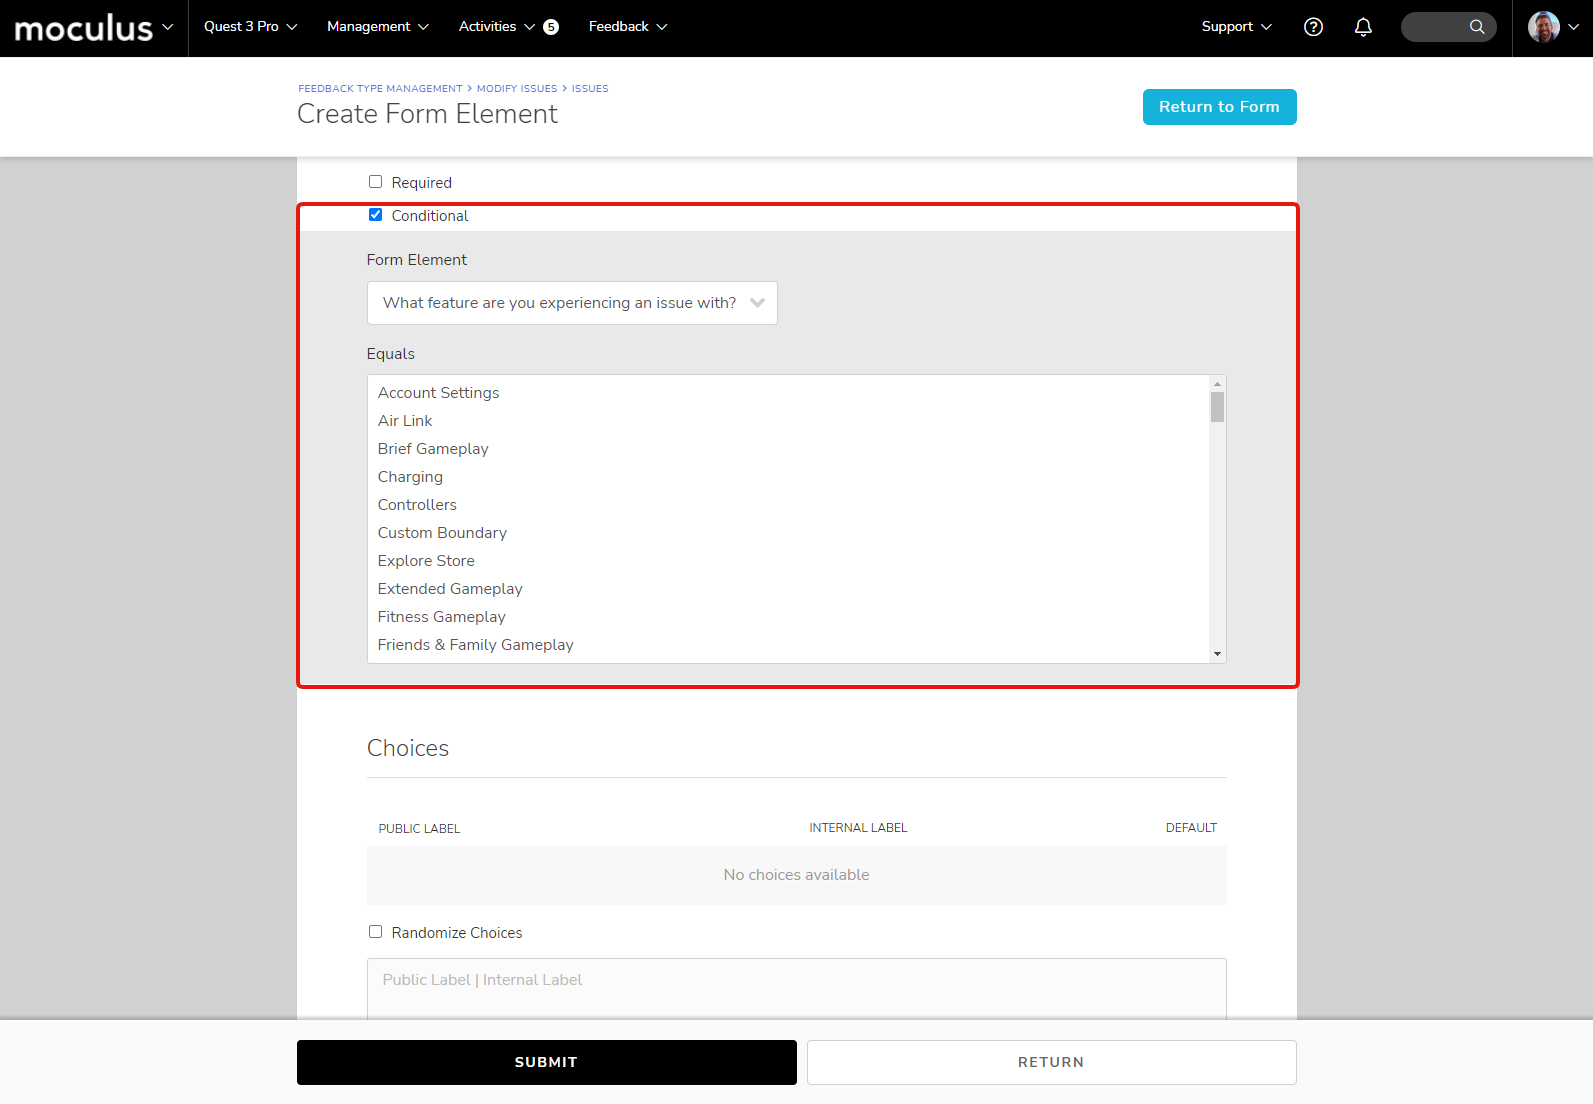Screen dimensions: 1593x1104
Task: Click the moculus logo
Action: [84, 28]
